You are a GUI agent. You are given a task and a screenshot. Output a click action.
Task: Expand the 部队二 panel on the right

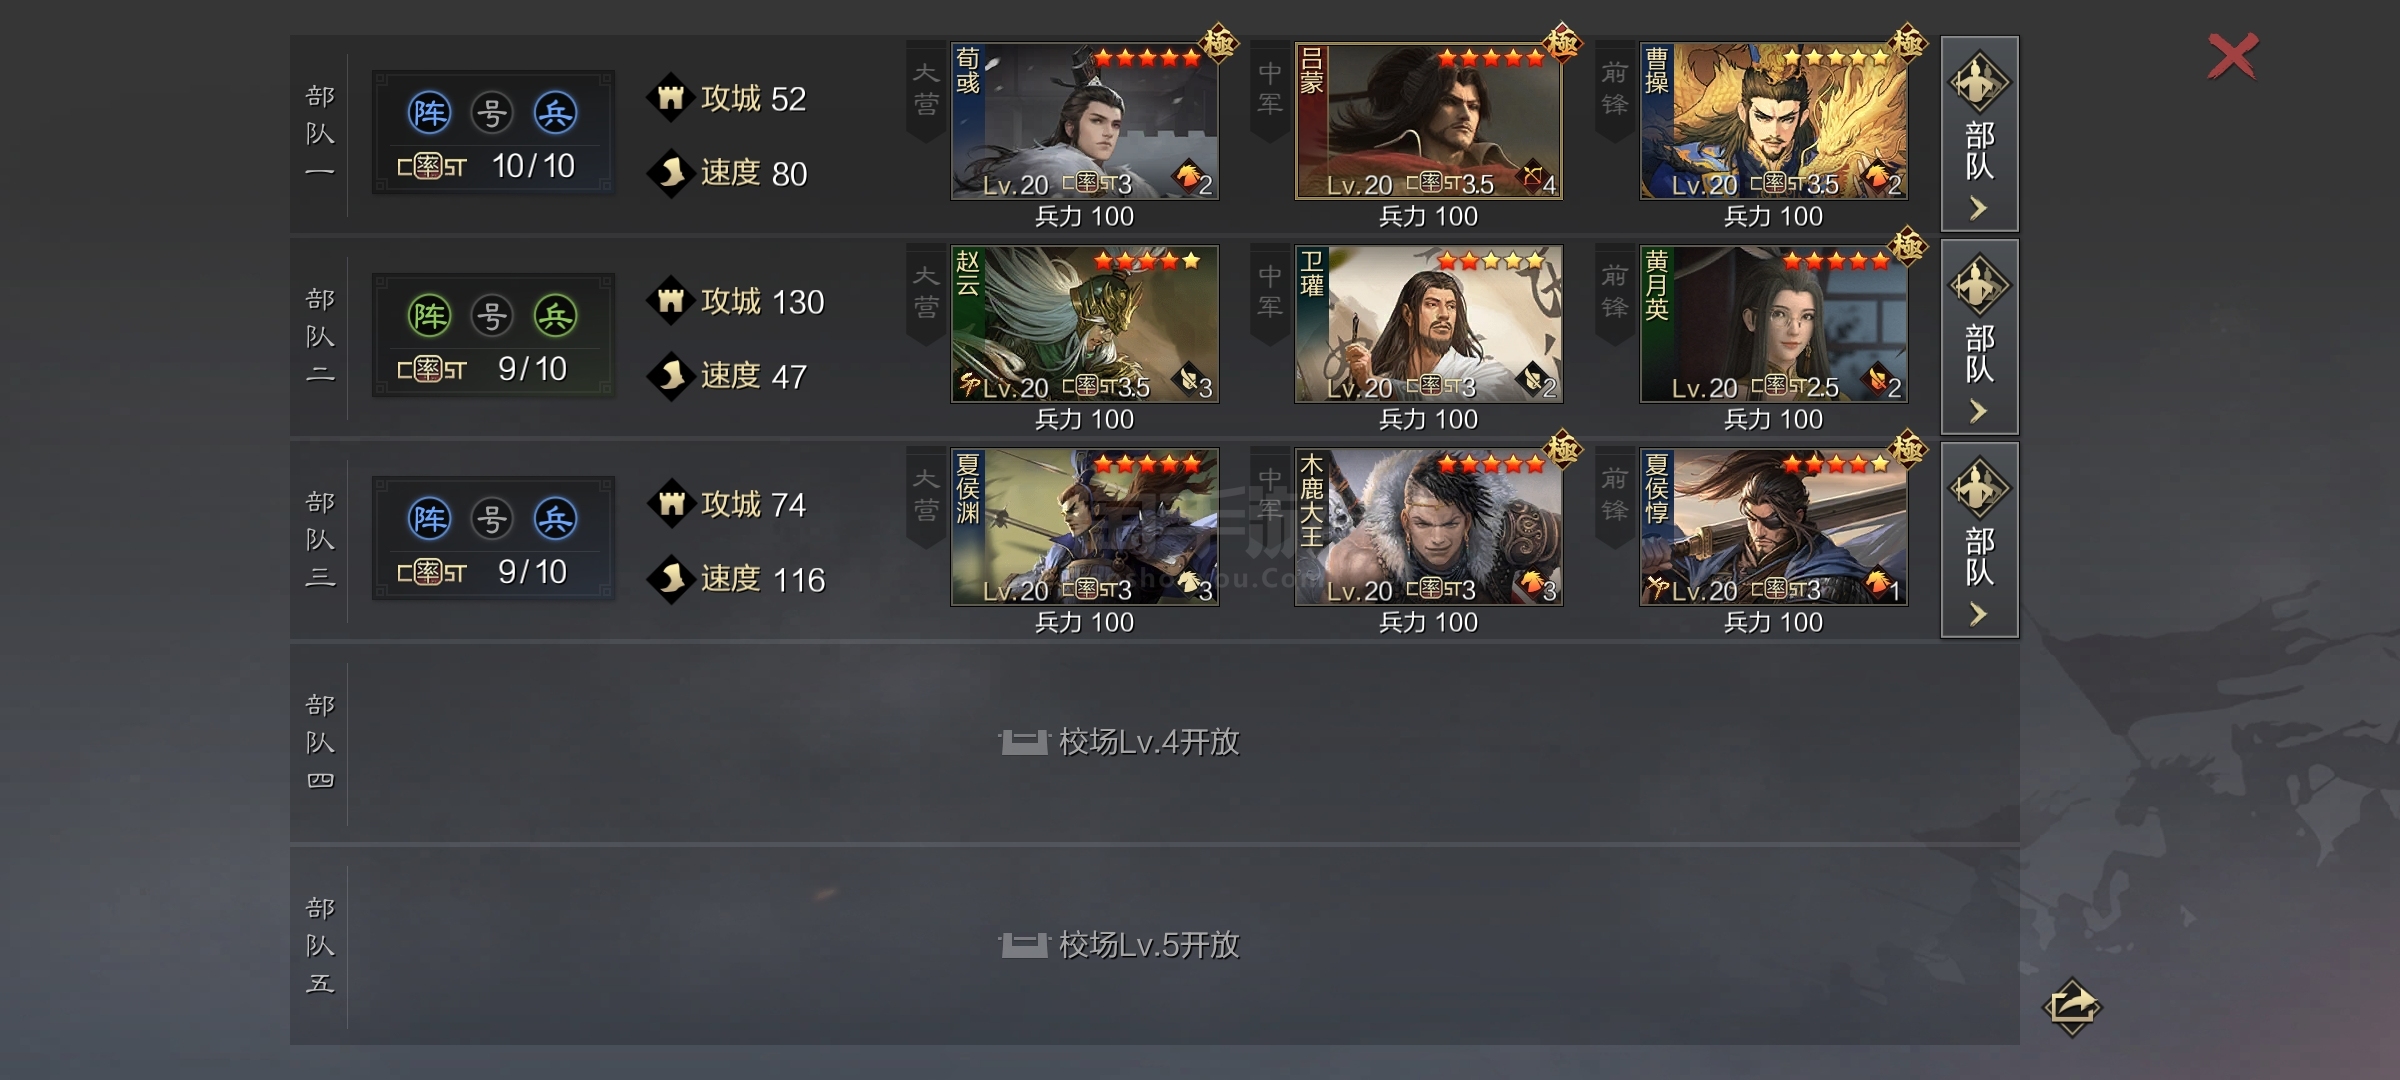(x=1979, y=337)
